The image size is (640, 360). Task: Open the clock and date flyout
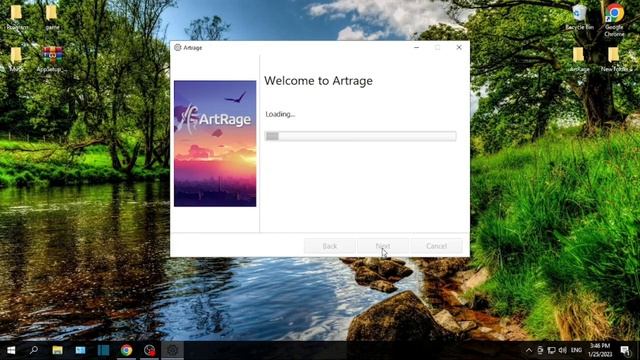(600, 350)
